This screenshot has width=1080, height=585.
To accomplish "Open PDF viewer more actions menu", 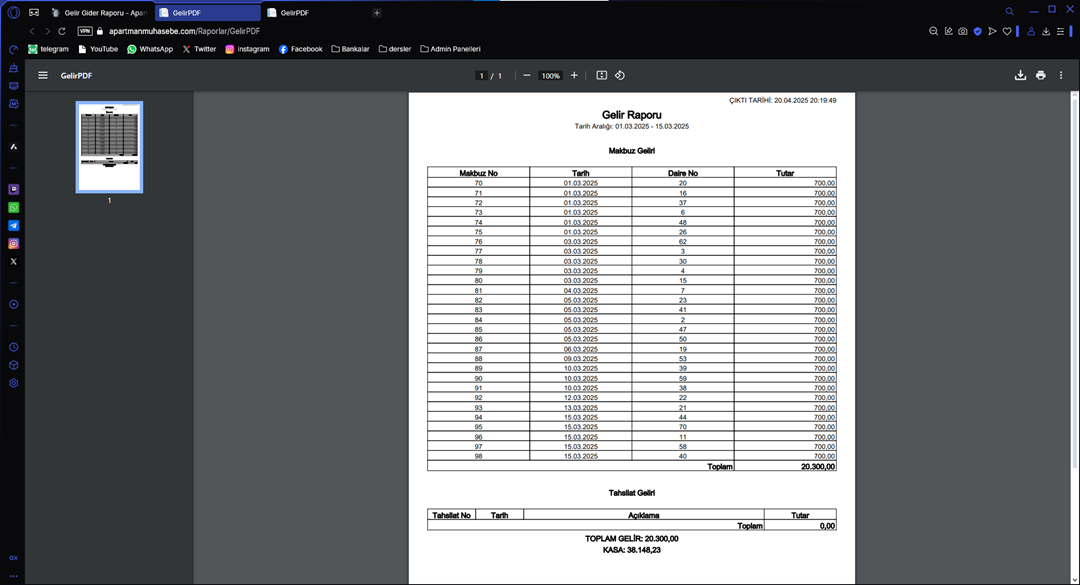I will coord(1061,75).
